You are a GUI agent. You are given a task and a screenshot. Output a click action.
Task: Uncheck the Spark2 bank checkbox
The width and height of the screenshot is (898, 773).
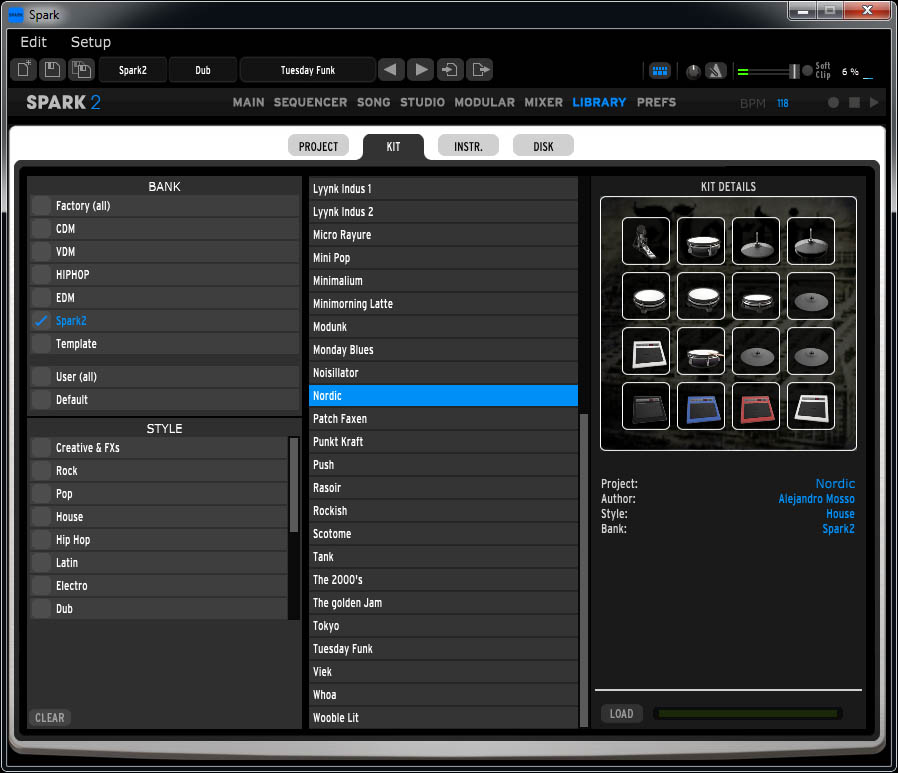[41, 321]
